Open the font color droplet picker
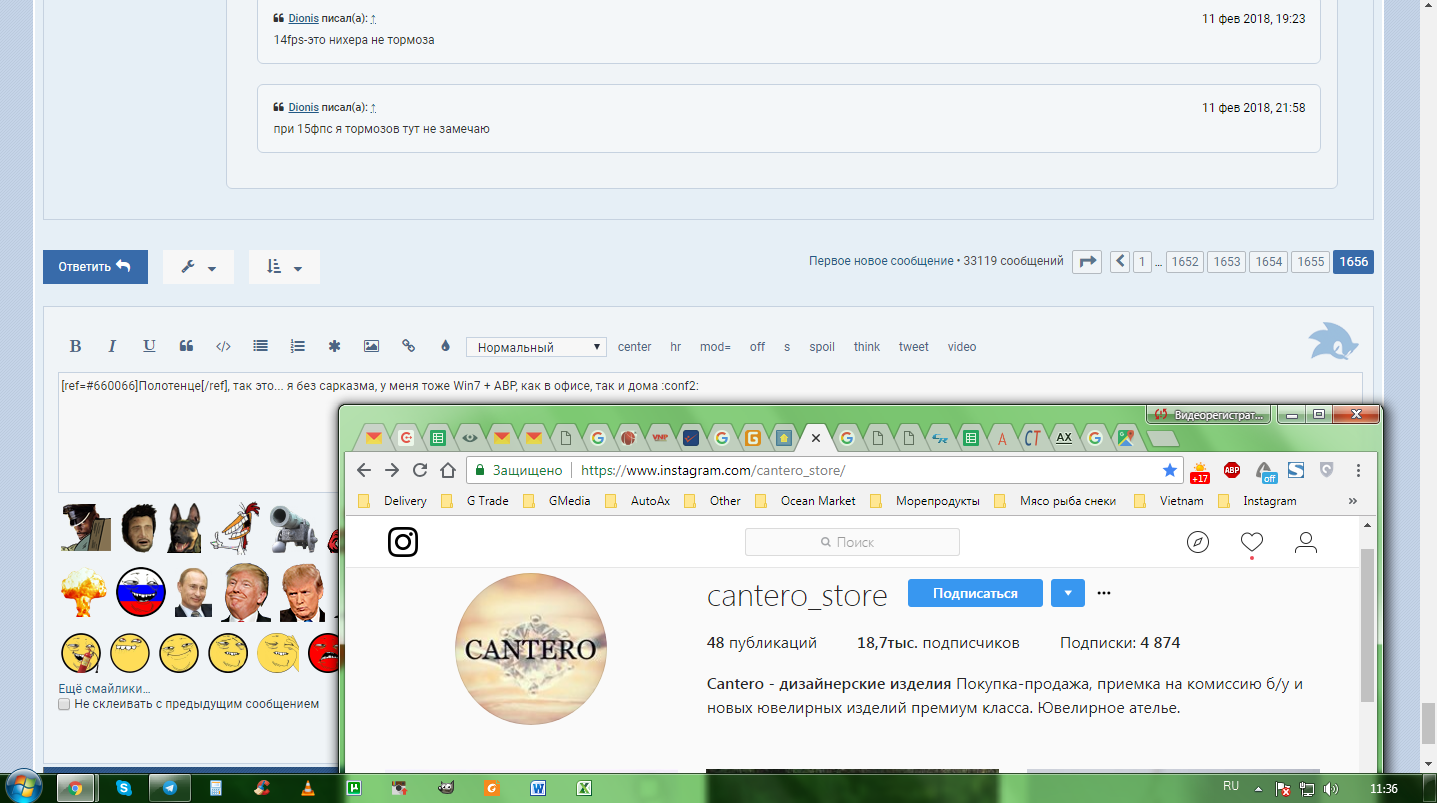 (445, 346)
